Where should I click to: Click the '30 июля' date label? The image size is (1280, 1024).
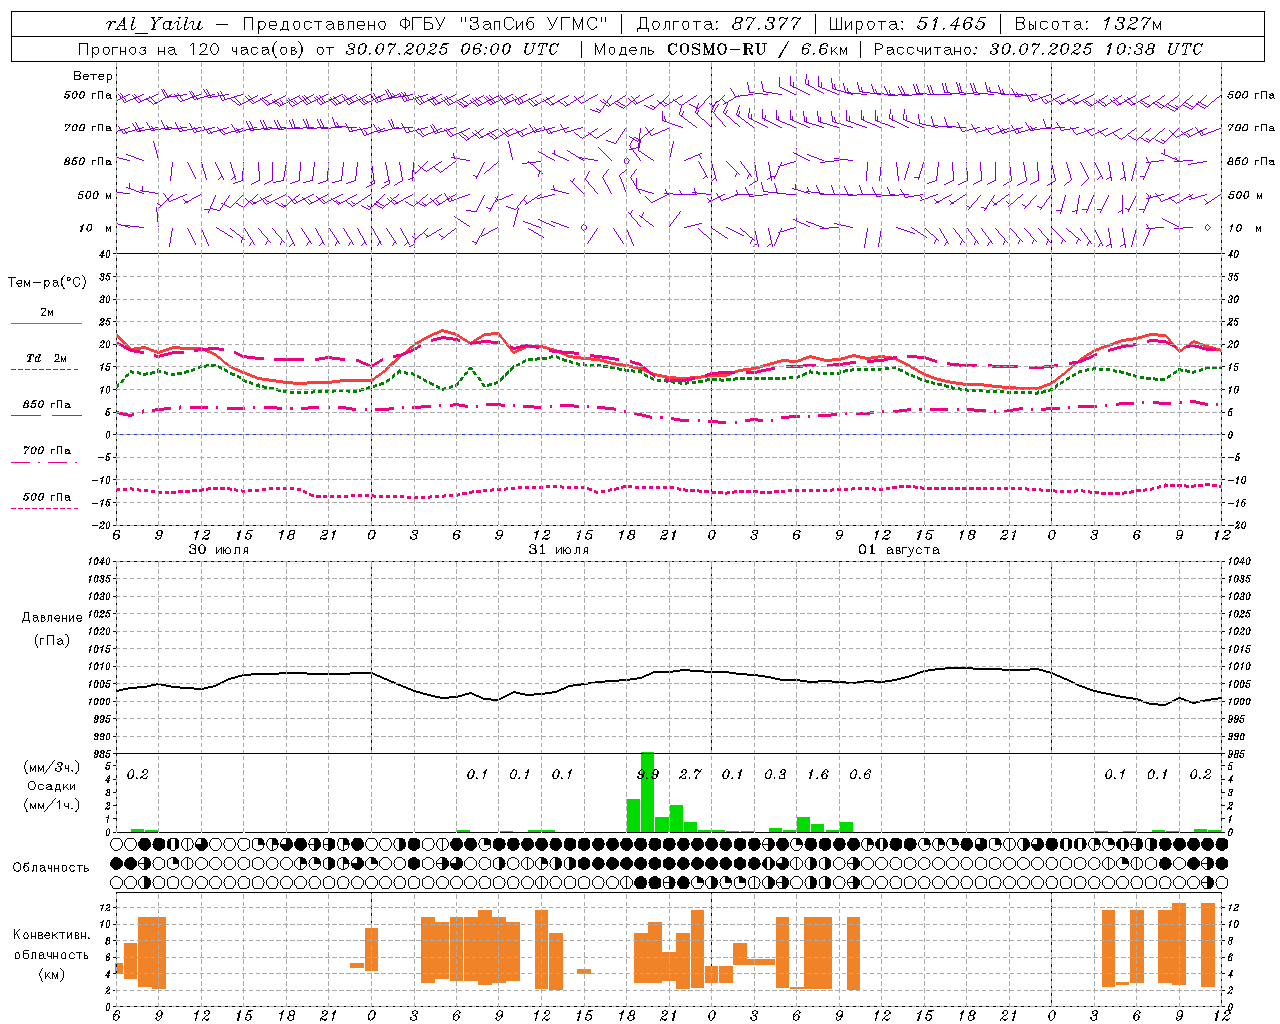pyautogui.click(x=219, y=550)
